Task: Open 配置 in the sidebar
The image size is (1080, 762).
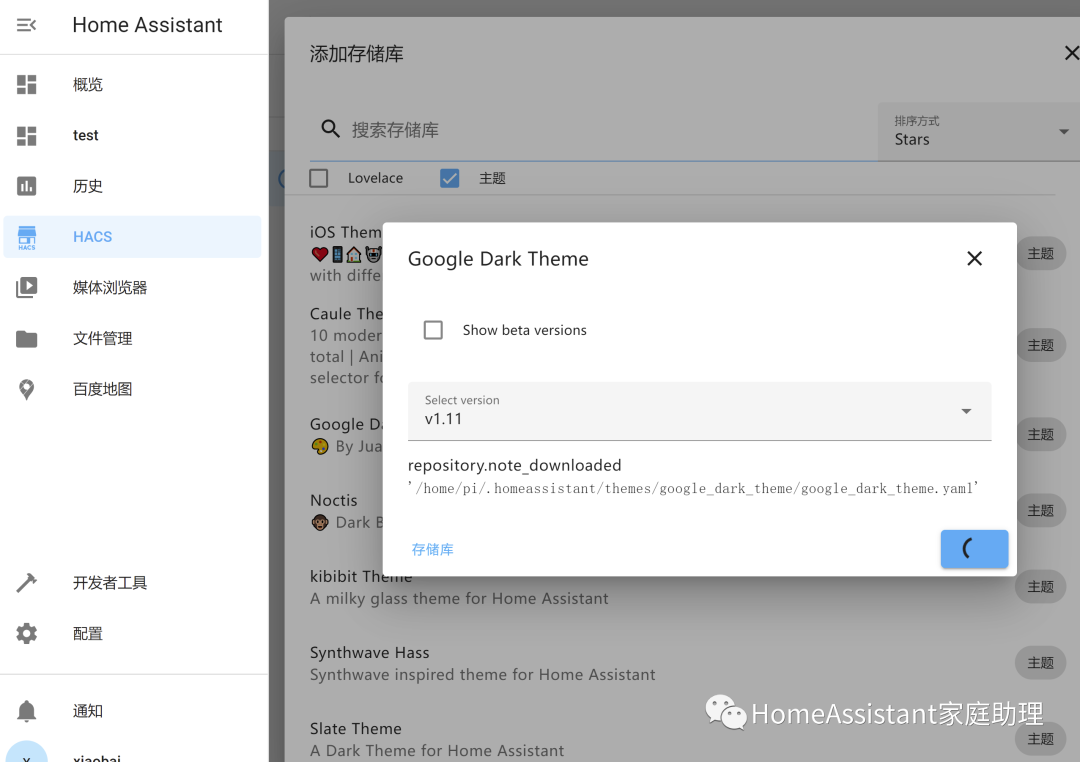Action: click(132, 634)
